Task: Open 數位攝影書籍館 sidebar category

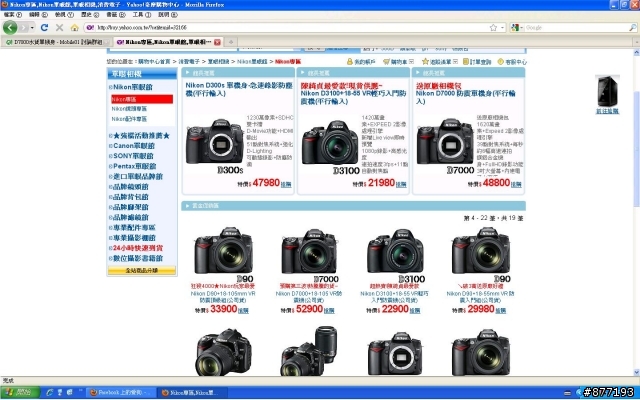Action: pos(138,258)
